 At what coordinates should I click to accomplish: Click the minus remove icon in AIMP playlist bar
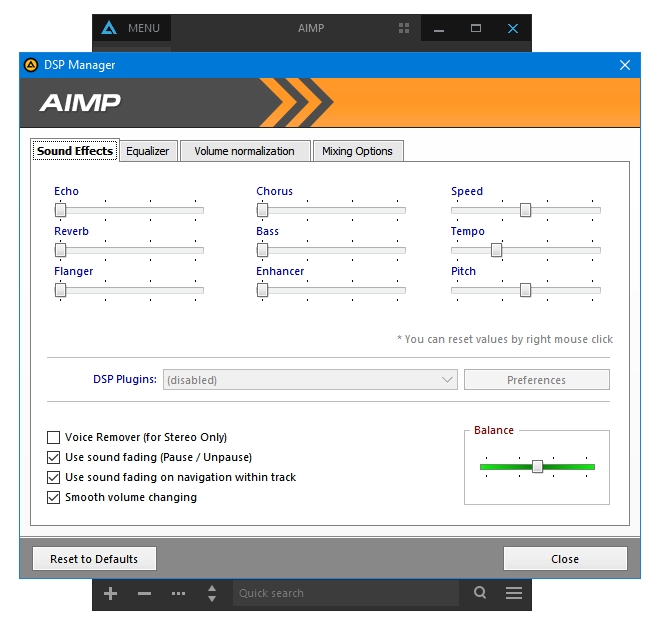pyautogui.click(x=144, y=594)
